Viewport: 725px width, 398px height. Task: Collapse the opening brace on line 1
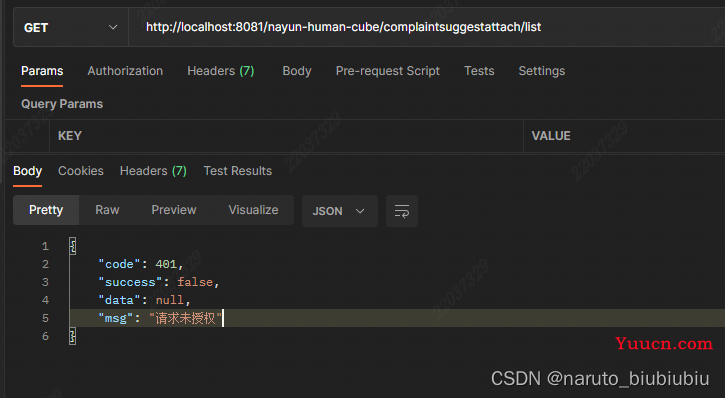[x=73, y=246]
